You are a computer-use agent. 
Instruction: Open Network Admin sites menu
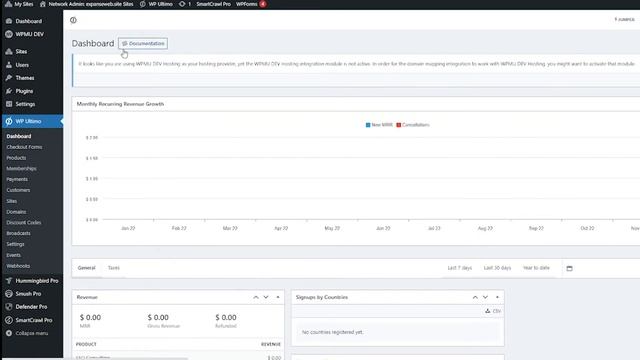87,4
